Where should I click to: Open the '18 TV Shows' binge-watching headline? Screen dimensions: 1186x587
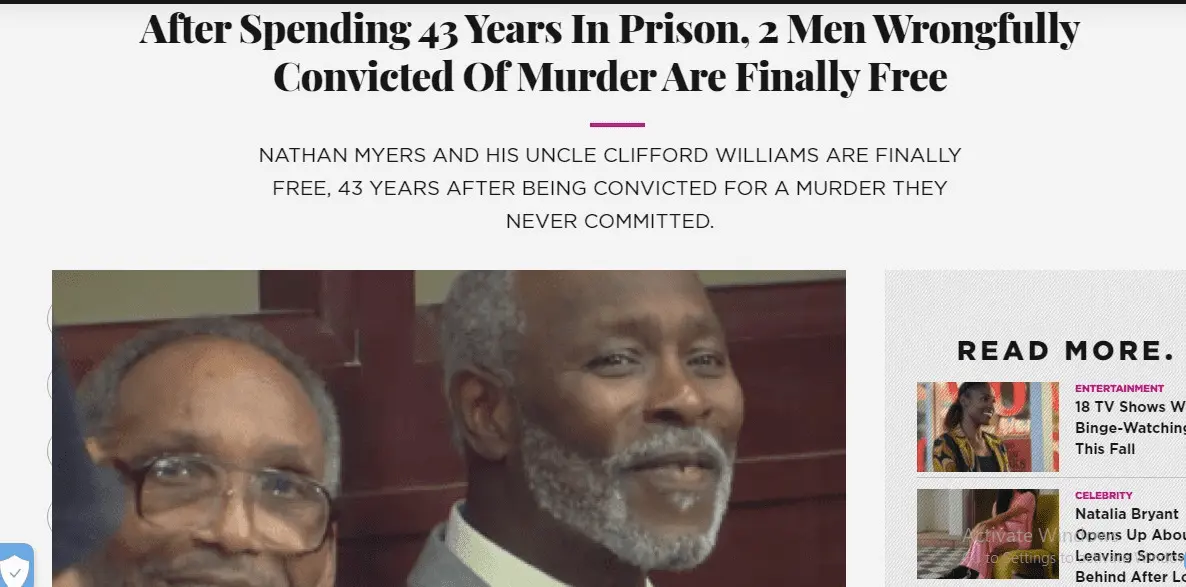point(1130,427)
